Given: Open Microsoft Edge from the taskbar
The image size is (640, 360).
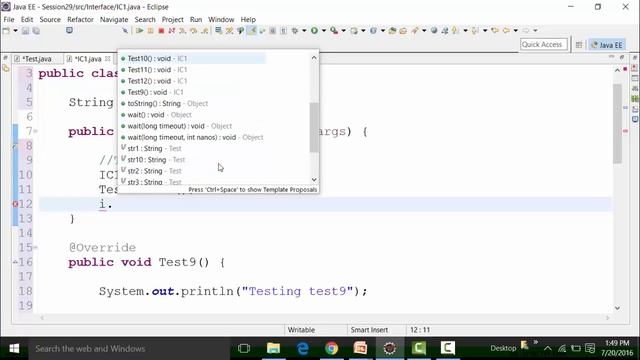Looking at the screenshot, I should (x=302, y=348).
